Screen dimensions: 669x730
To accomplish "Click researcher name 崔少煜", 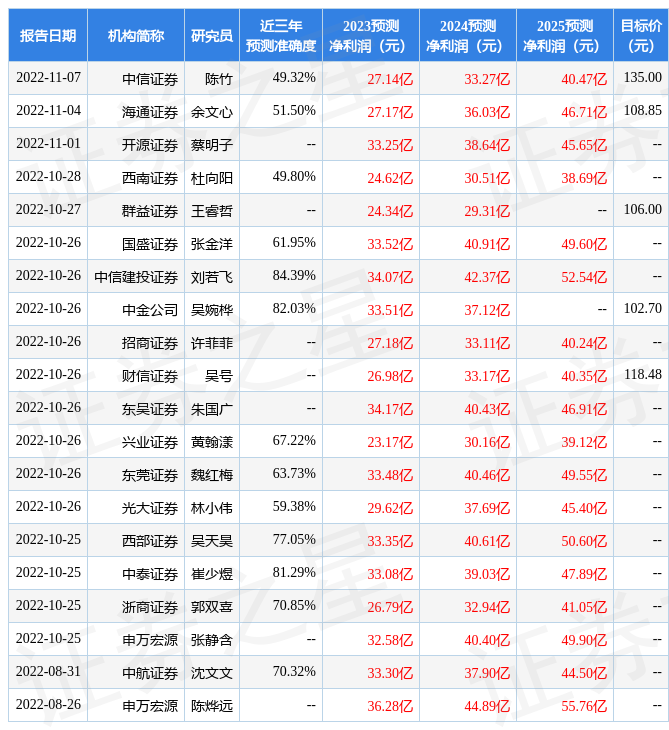I will [x=212, y=575].
